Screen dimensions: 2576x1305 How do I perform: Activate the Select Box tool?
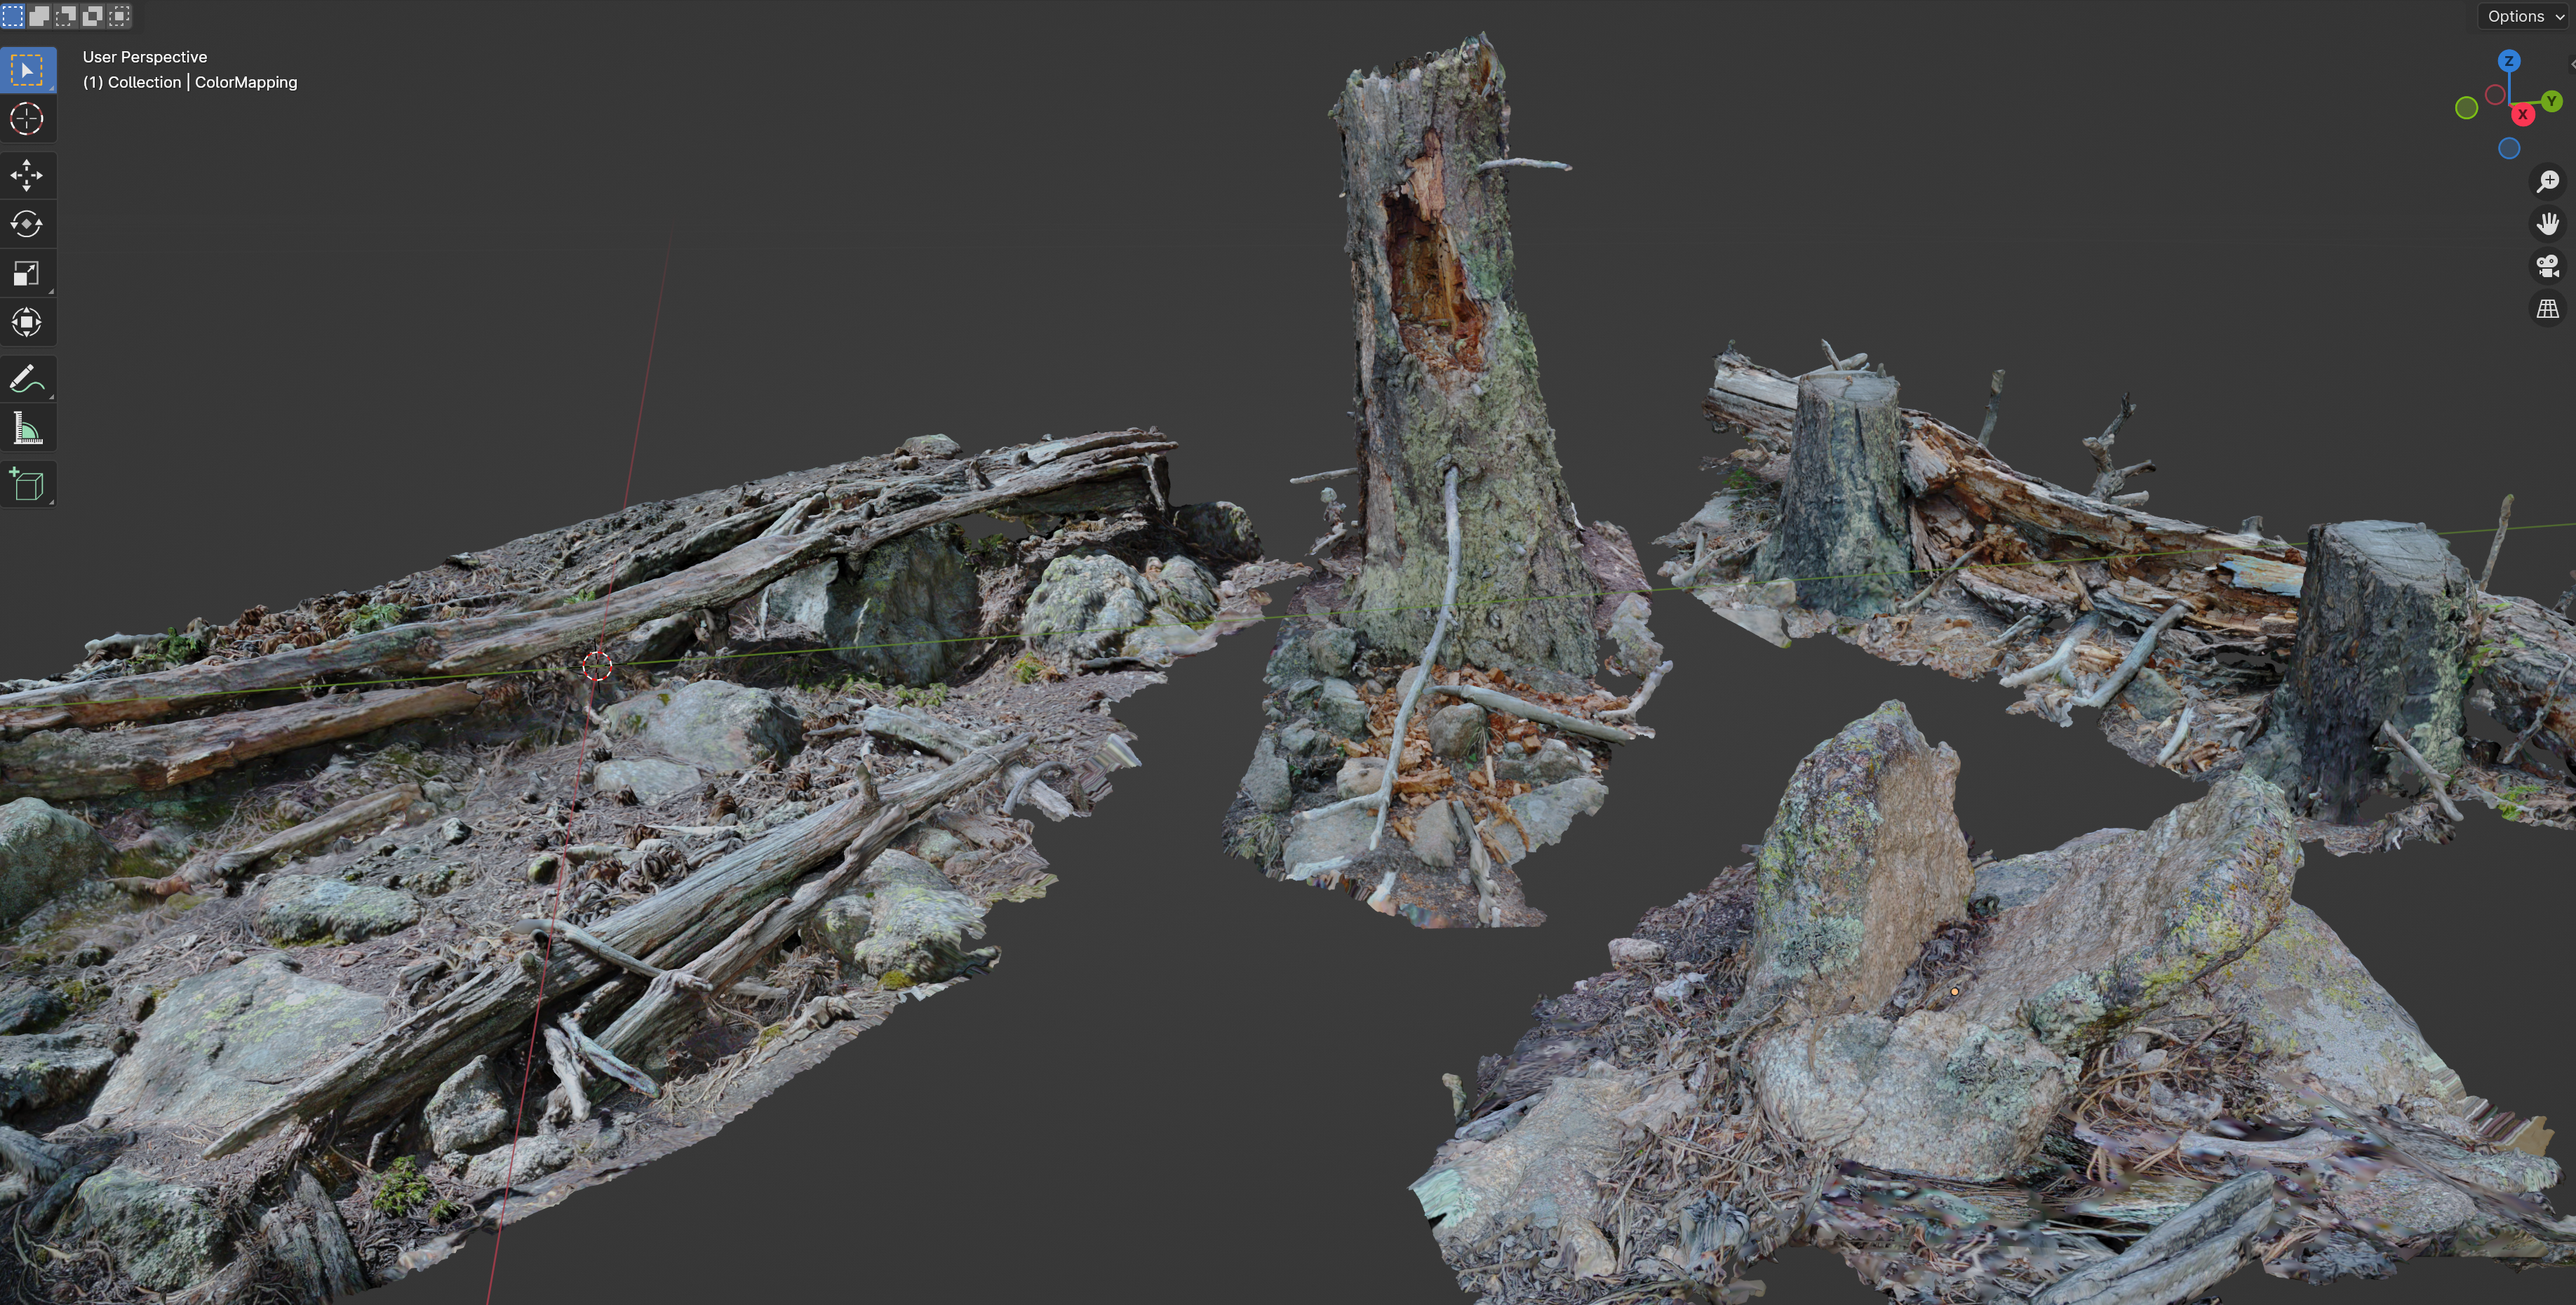(27, 70)
